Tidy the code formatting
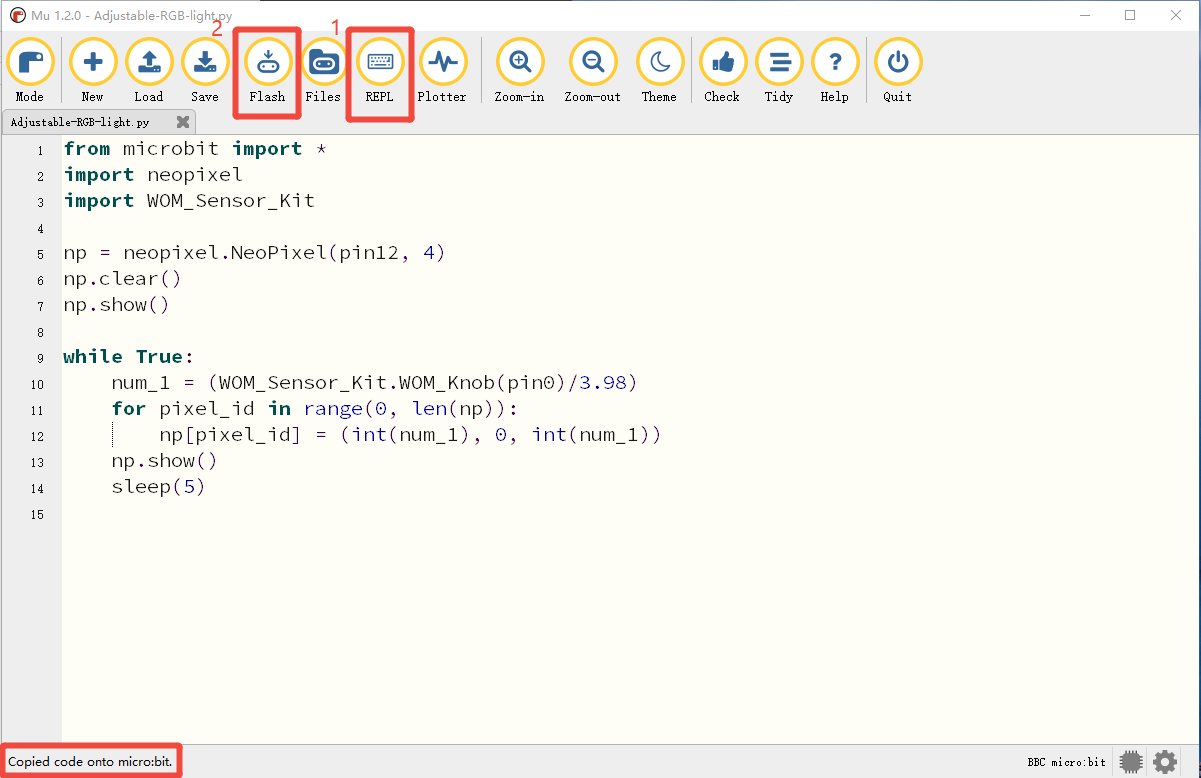Image resolution: width=1201 pixels, height=778 pixels. (x=779, y=70)
